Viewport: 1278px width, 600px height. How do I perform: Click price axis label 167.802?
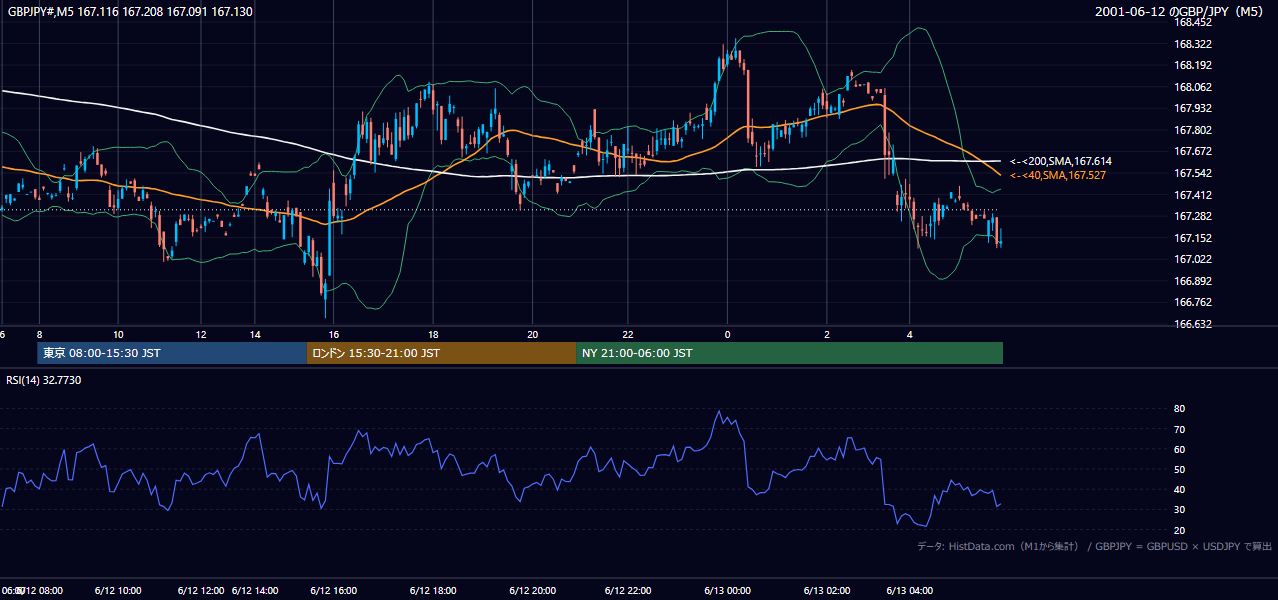pos(1192,130)
